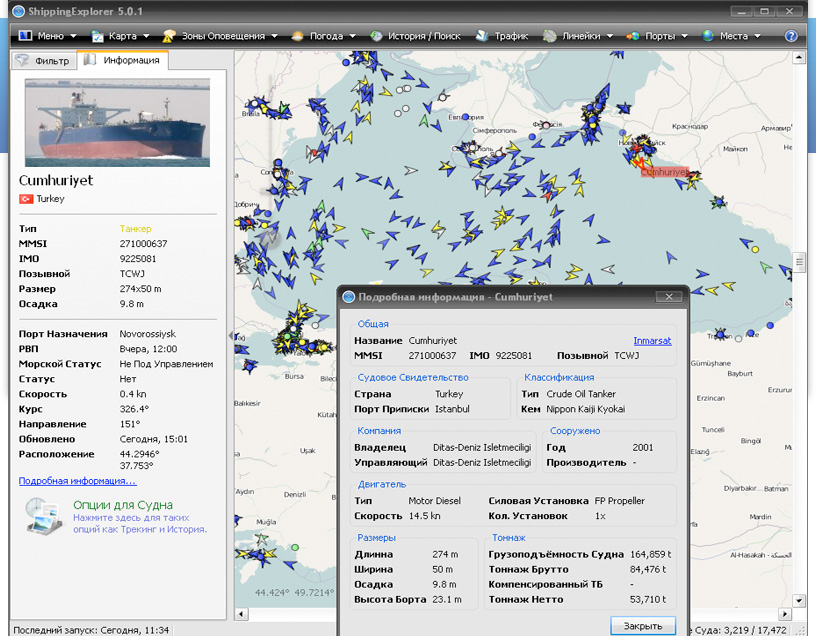The image size is (816, 636).
Task: Expand the Погода dropdown arrow
Action: (352, 36)
